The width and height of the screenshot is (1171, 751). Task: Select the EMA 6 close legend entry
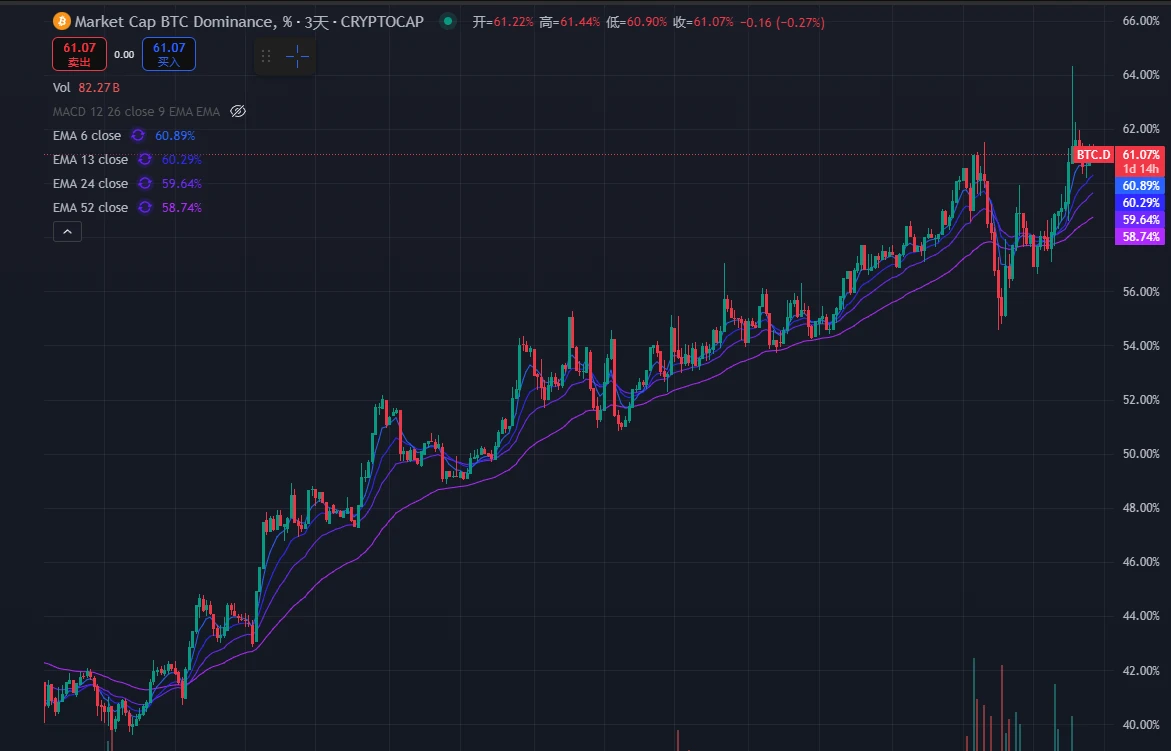coord(87,136)
